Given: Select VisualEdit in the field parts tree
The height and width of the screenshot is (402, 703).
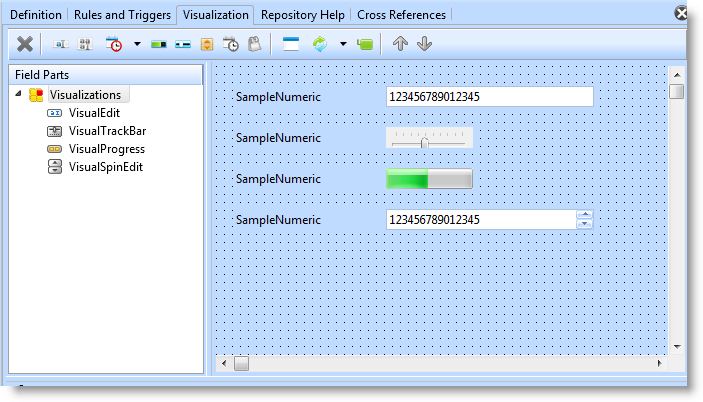Looking at the screenshot, I should pos(94,113).
